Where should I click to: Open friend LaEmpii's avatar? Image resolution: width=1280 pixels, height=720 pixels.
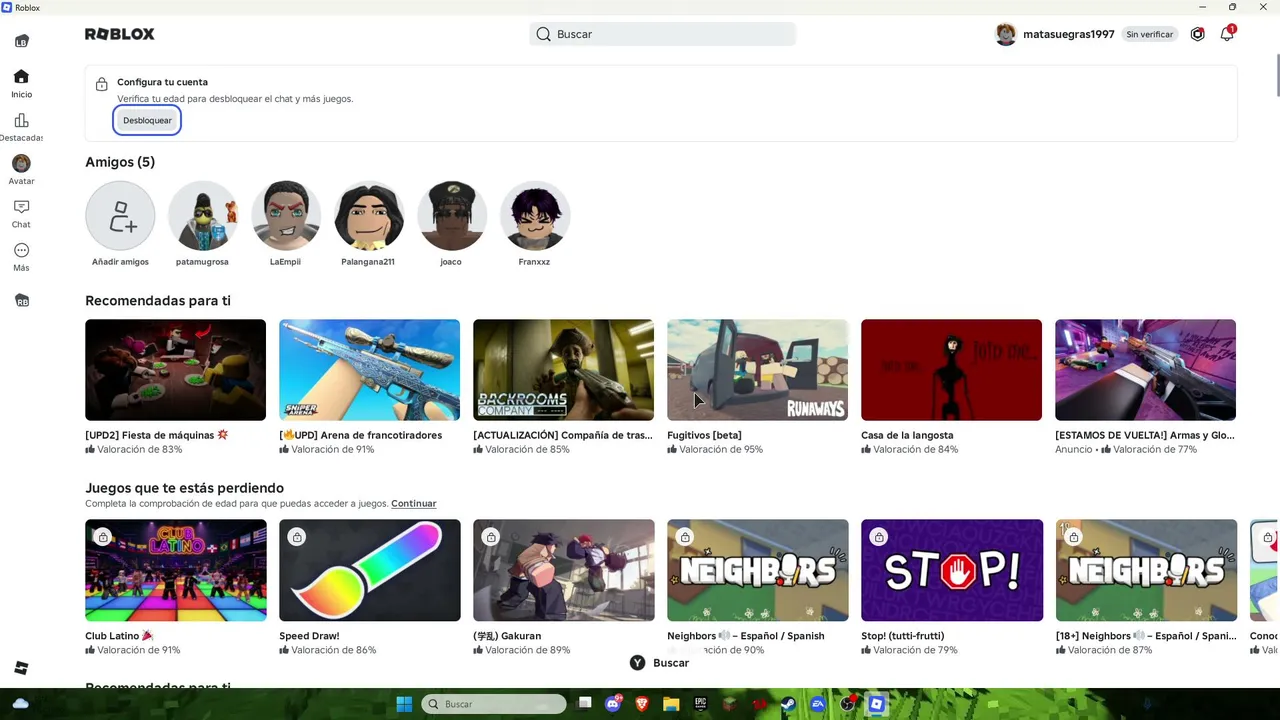pyautogui.click(x=286, y=216)
